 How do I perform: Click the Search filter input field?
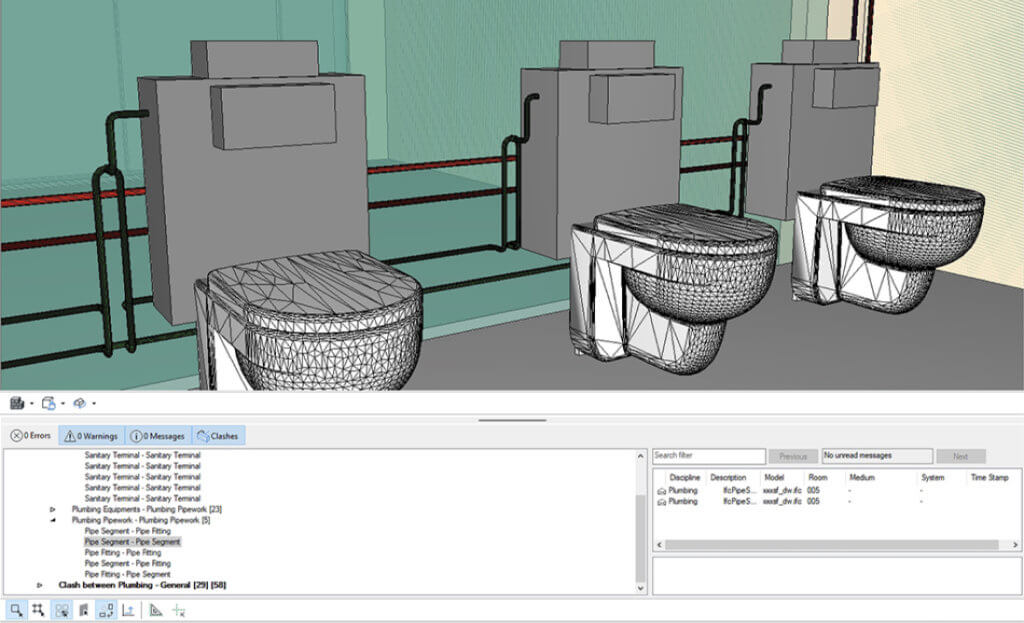point(708,456)
